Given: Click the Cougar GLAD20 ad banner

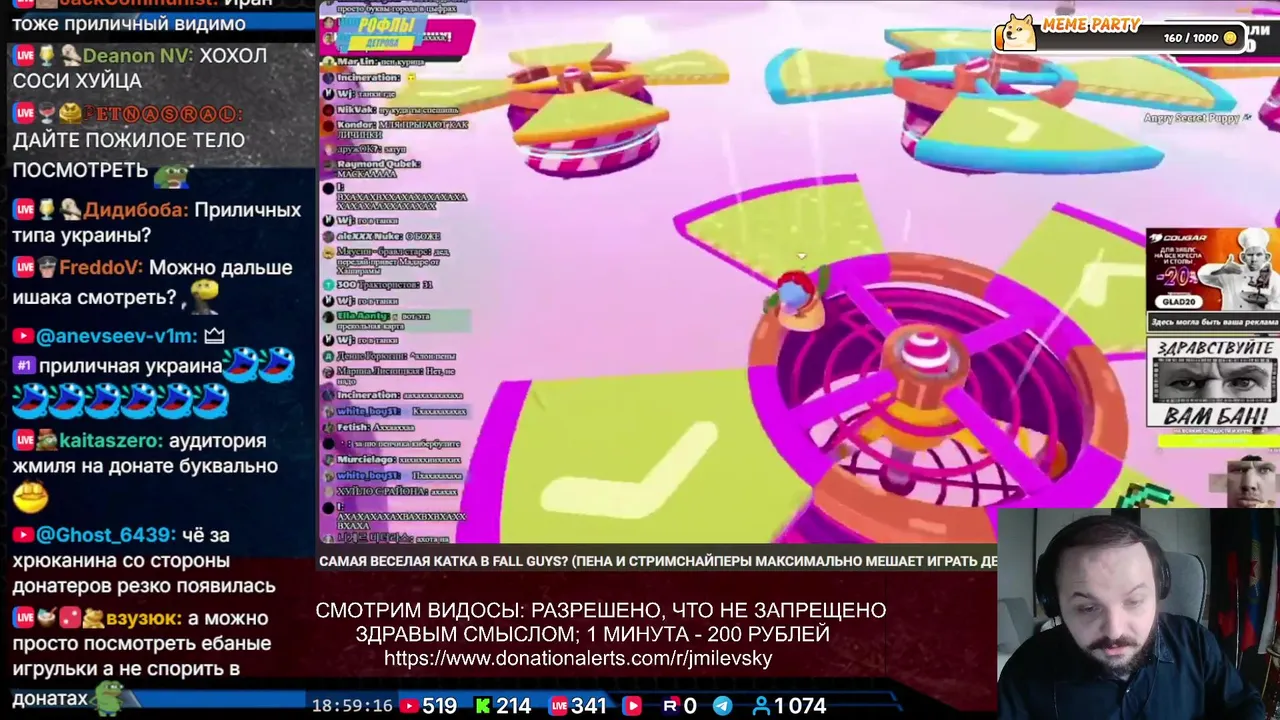Looking at the screenshot, I should click(x=1213, y=270).
